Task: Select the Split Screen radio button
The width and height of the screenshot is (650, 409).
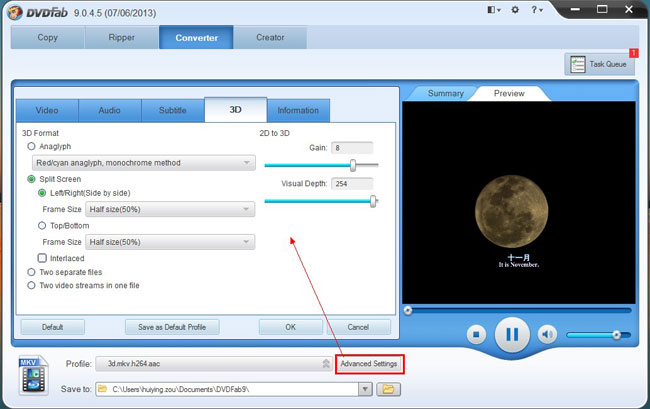Action: point(31,179)
